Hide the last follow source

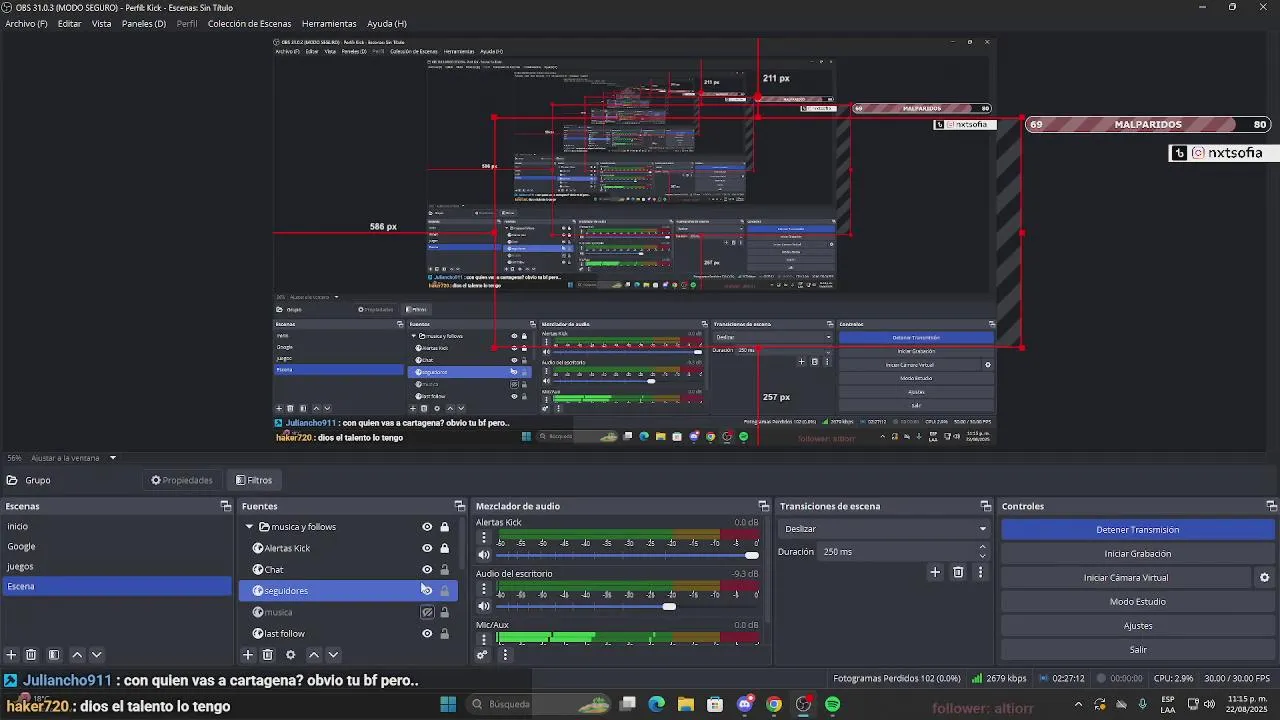(427, 633)
